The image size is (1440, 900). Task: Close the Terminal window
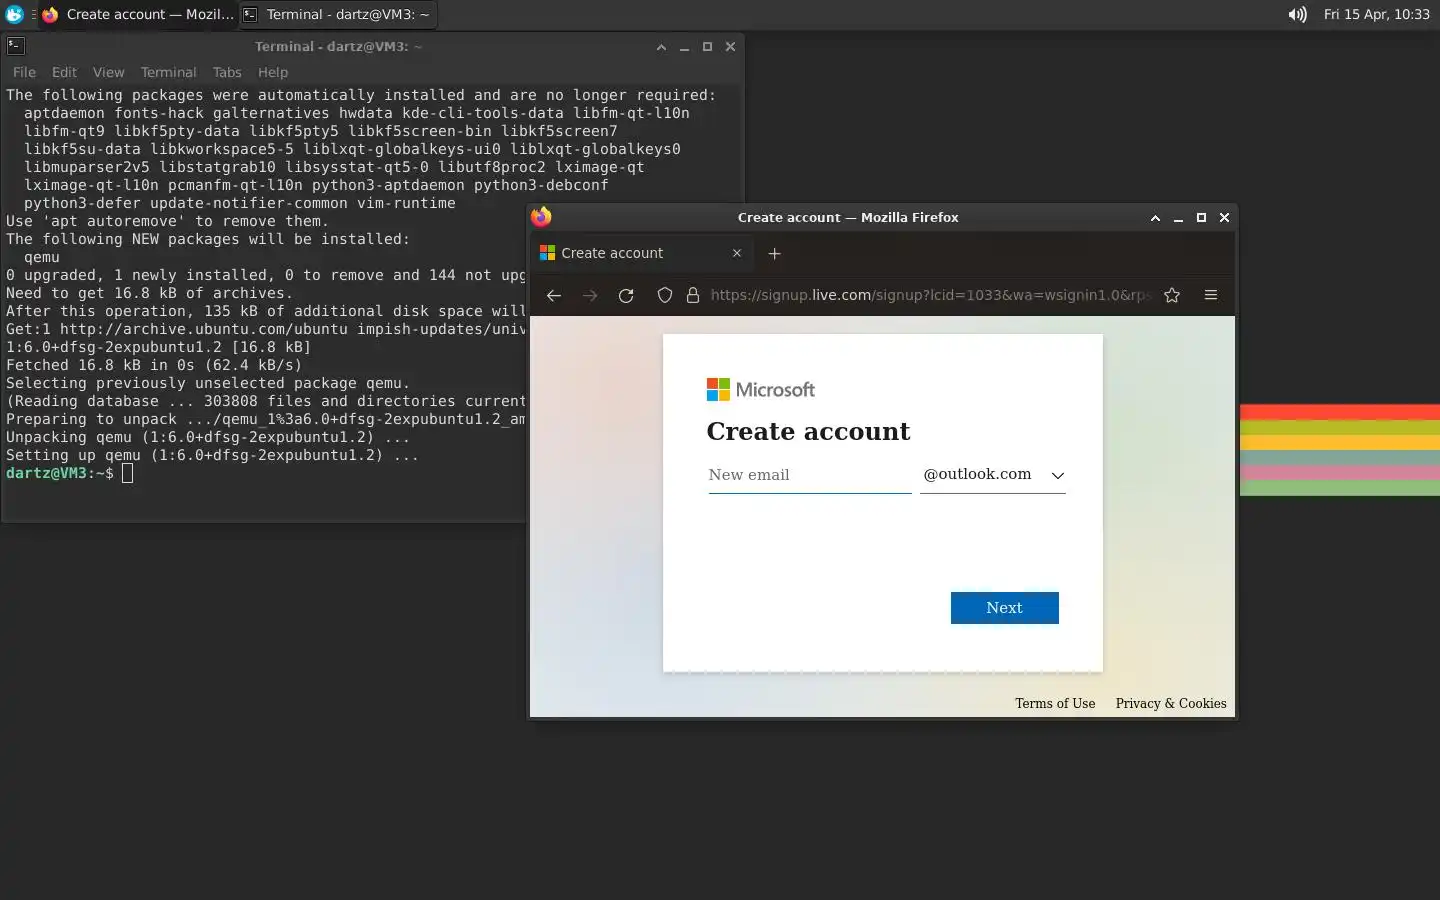pos(730,47)
